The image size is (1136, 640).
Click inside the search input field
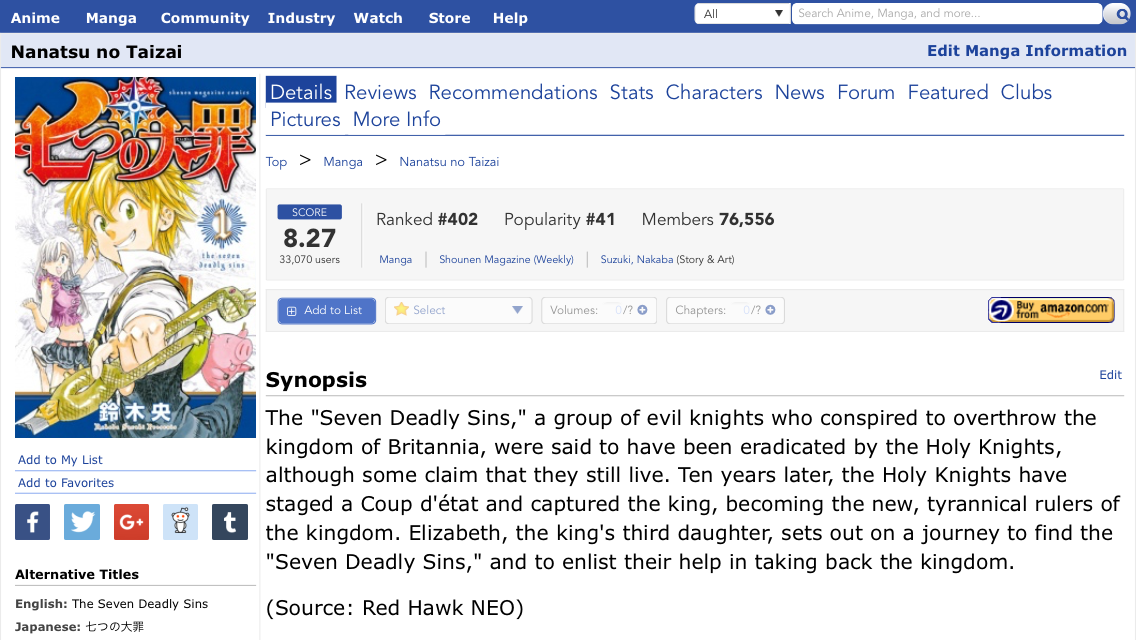[946, 14]
